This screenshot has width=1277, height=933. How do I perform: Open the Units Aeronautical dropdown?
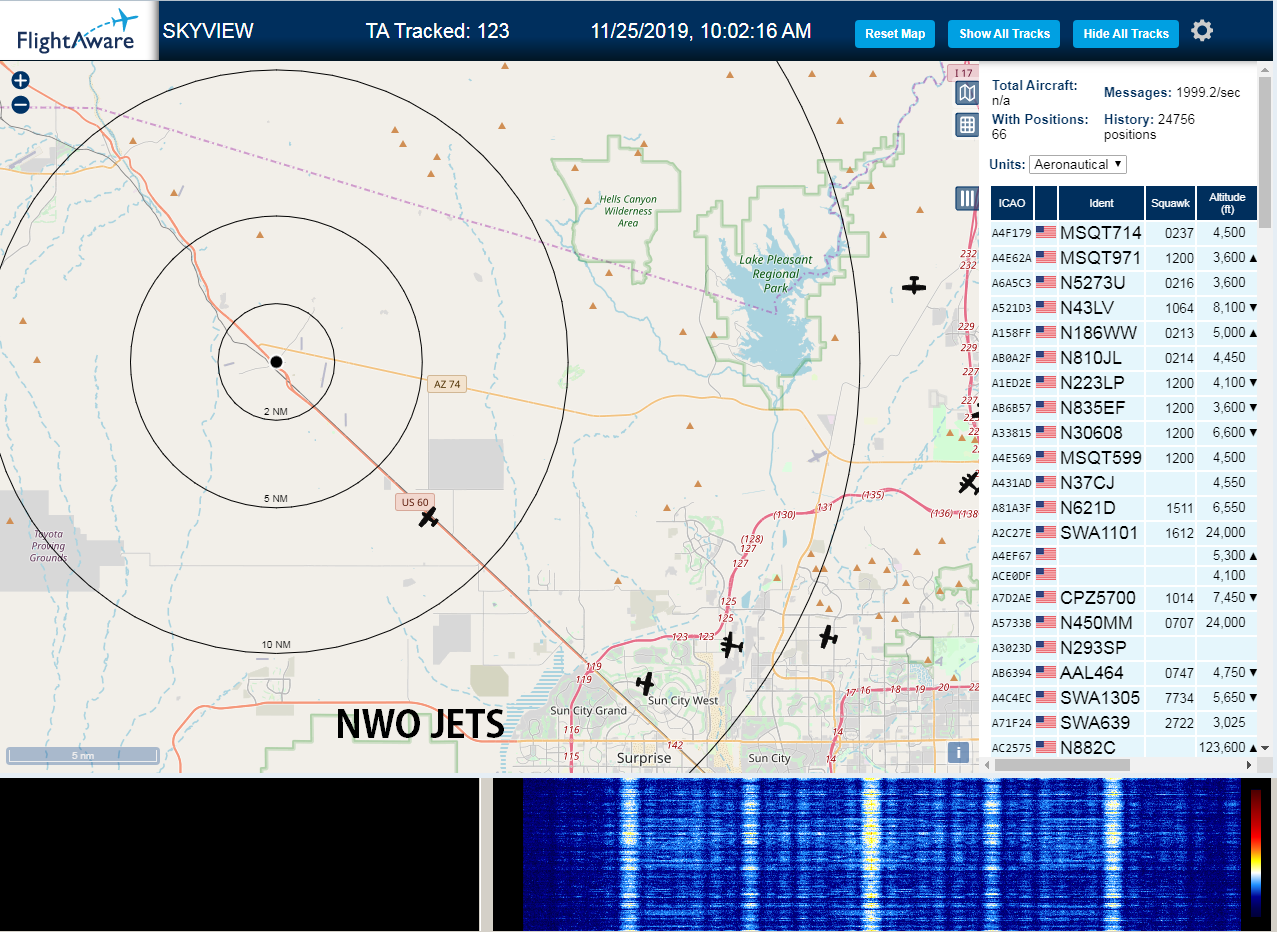tap(1078, 164)
